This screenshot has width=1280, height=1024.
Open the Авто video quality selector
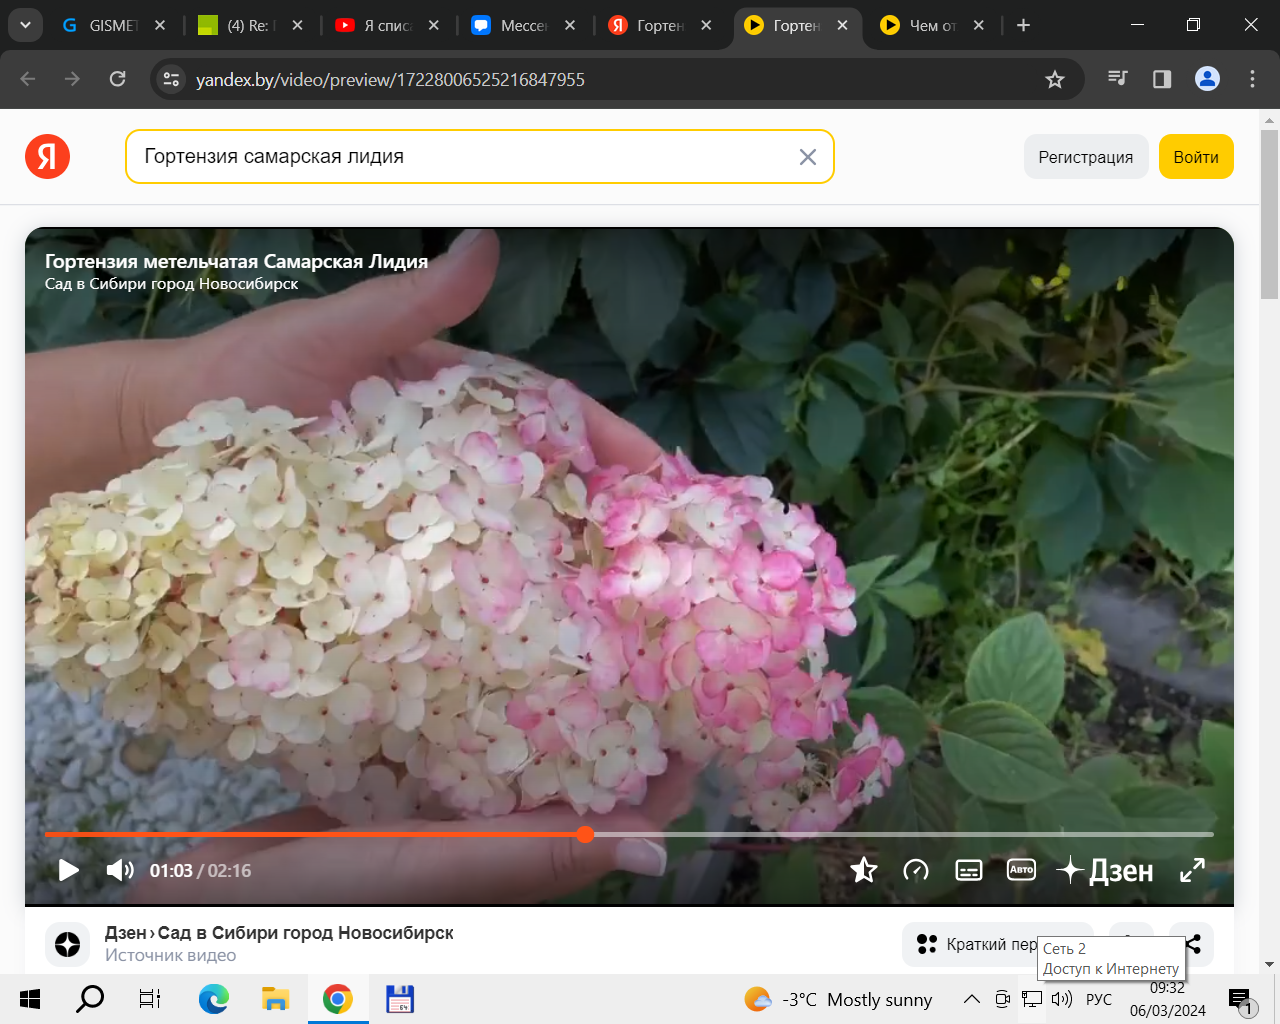click(1021, 870)
